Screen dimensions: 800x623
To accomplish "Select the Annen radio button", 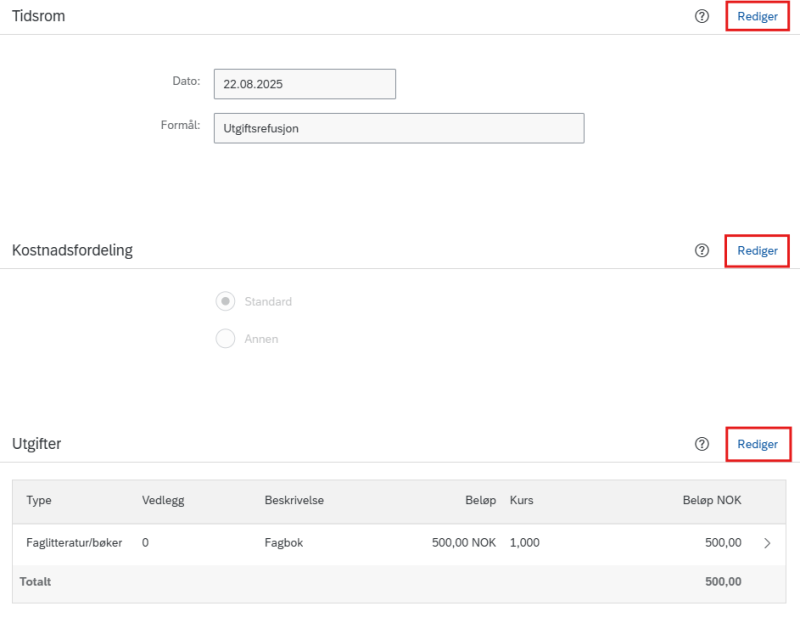I will click(x=225, y=338).
